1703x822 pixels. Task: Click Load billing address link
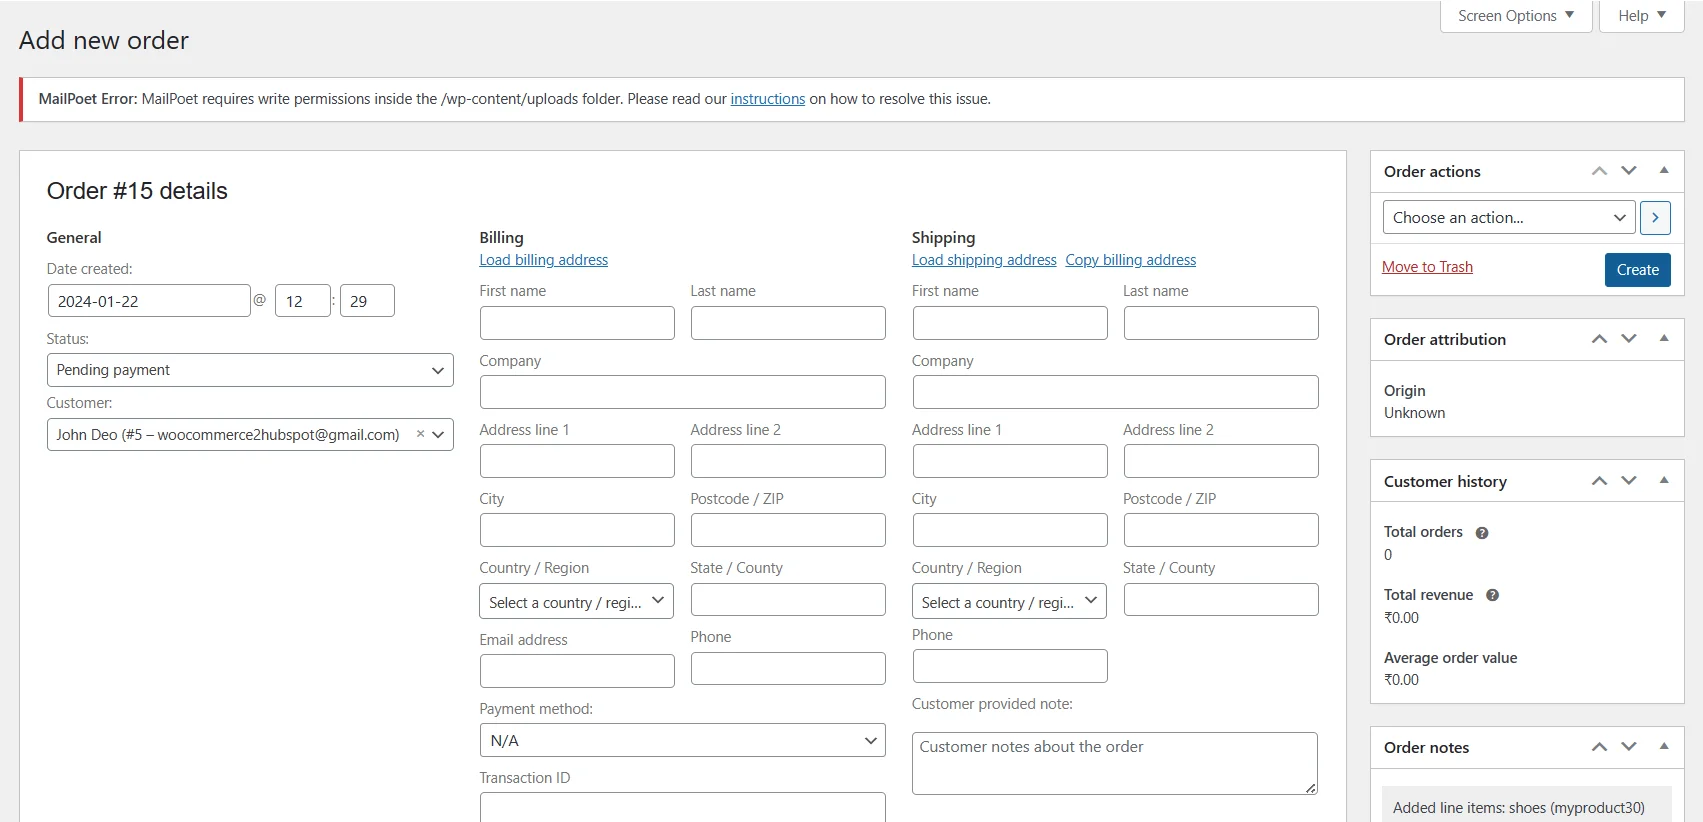coord(543,260)
